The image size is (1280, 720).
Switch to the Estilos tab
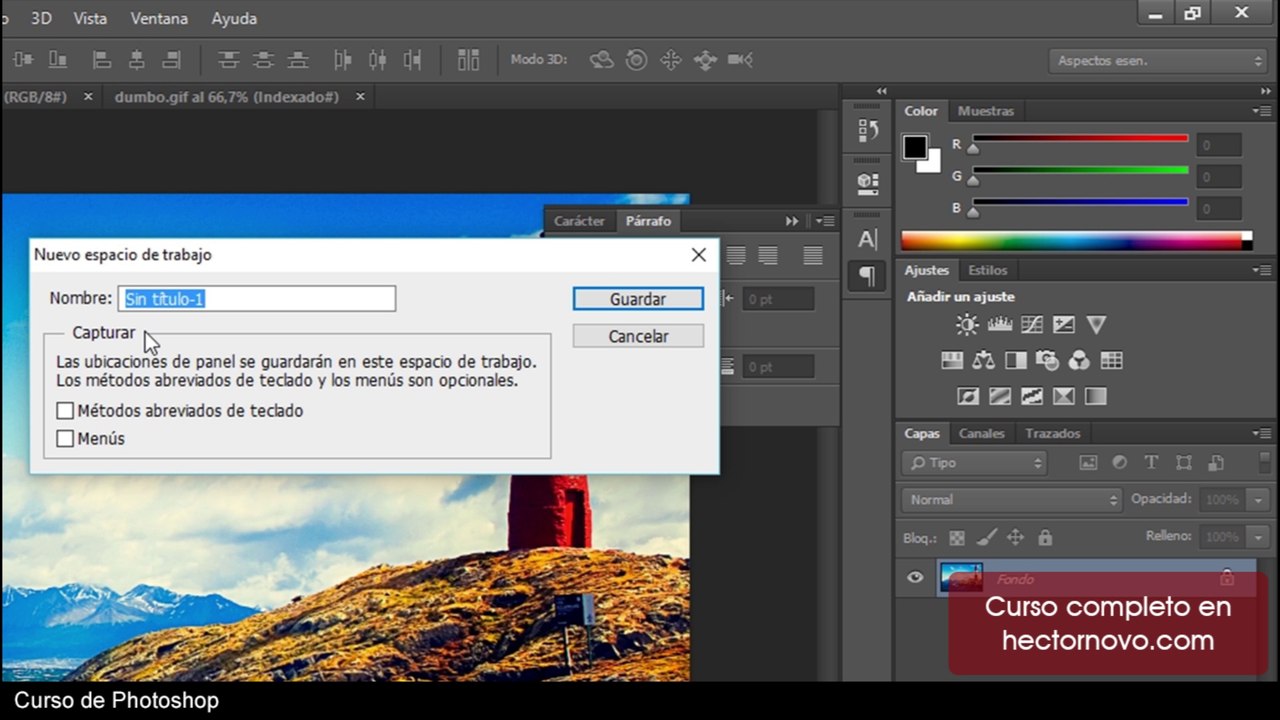[988, 270]
